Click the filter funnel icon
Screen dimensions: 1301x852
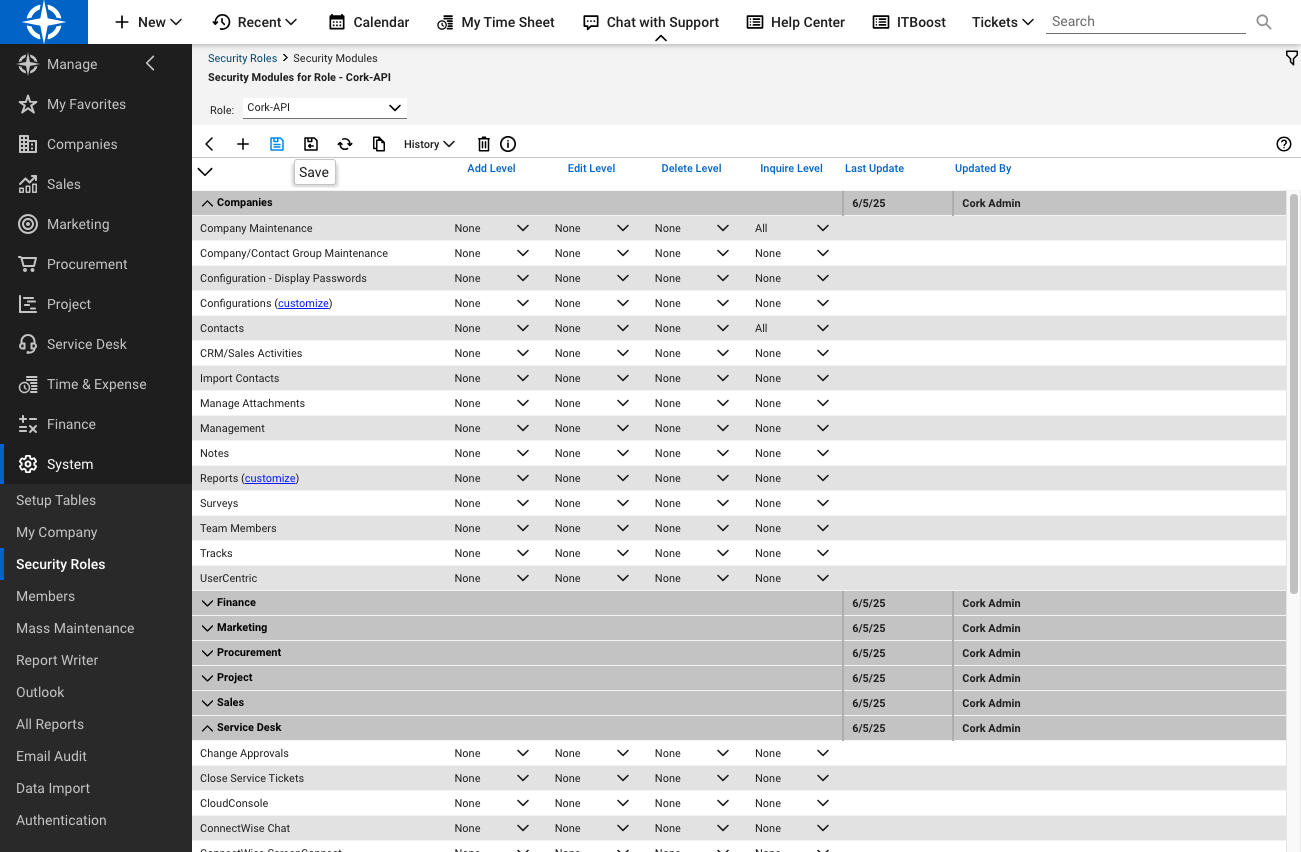click(1291, 58)
